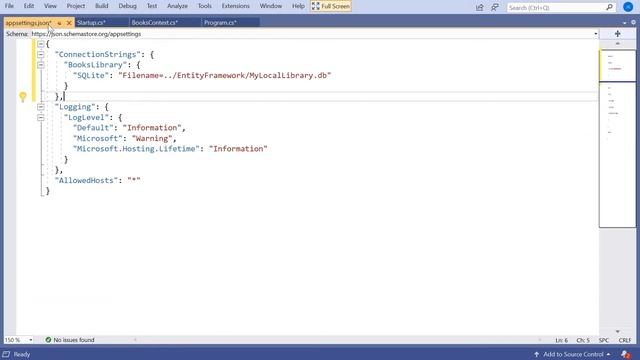Viewport: 640px width, 360px height.
Task: Click the green No issues checkmark icon
Action: point(48,340)
